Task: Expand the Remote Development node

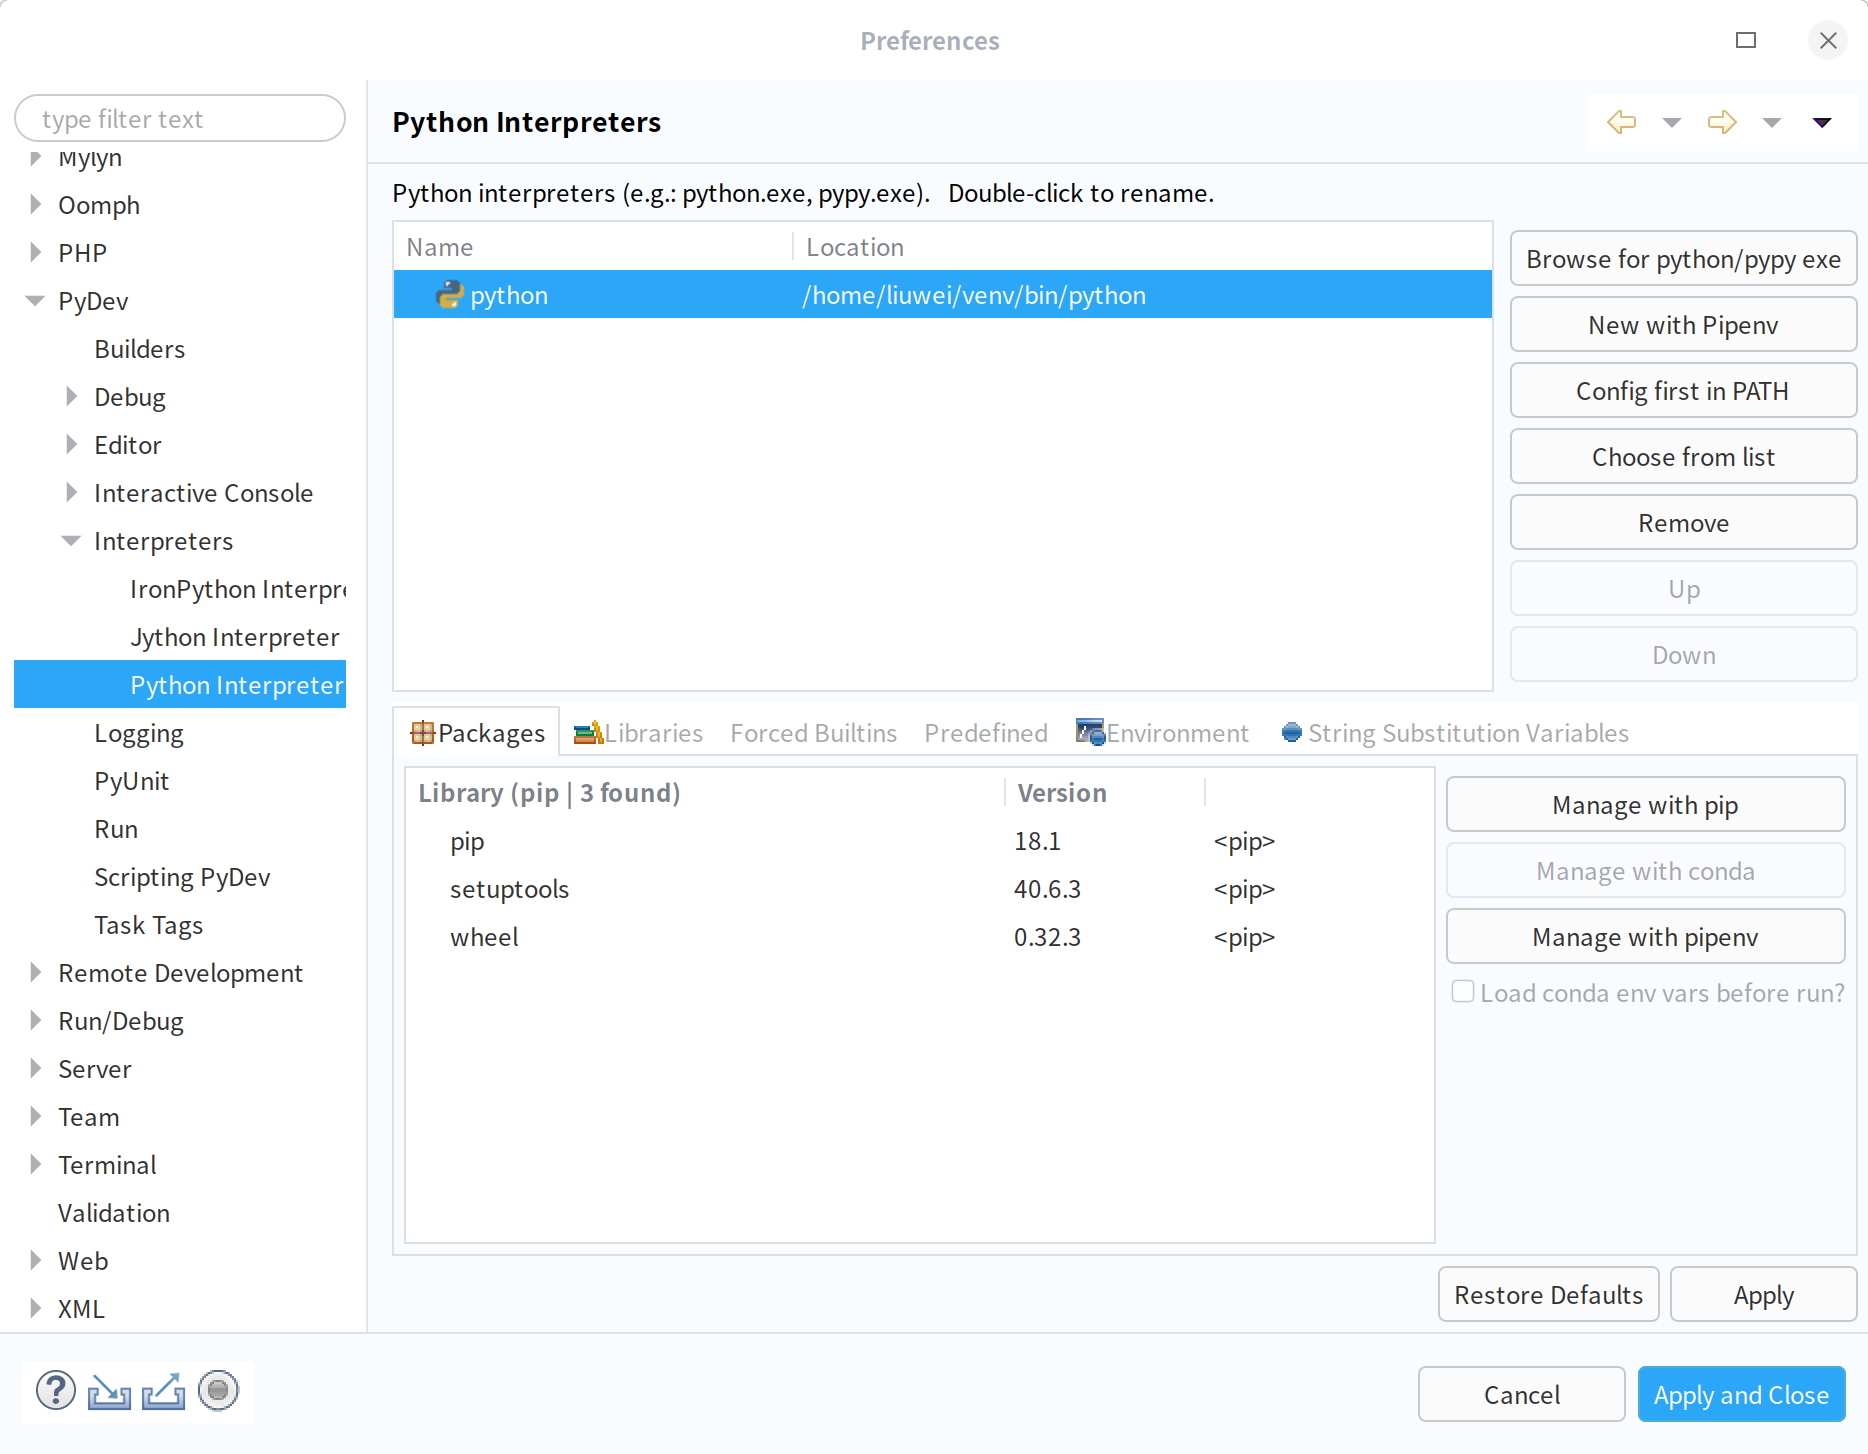Action: click(36, 972)
